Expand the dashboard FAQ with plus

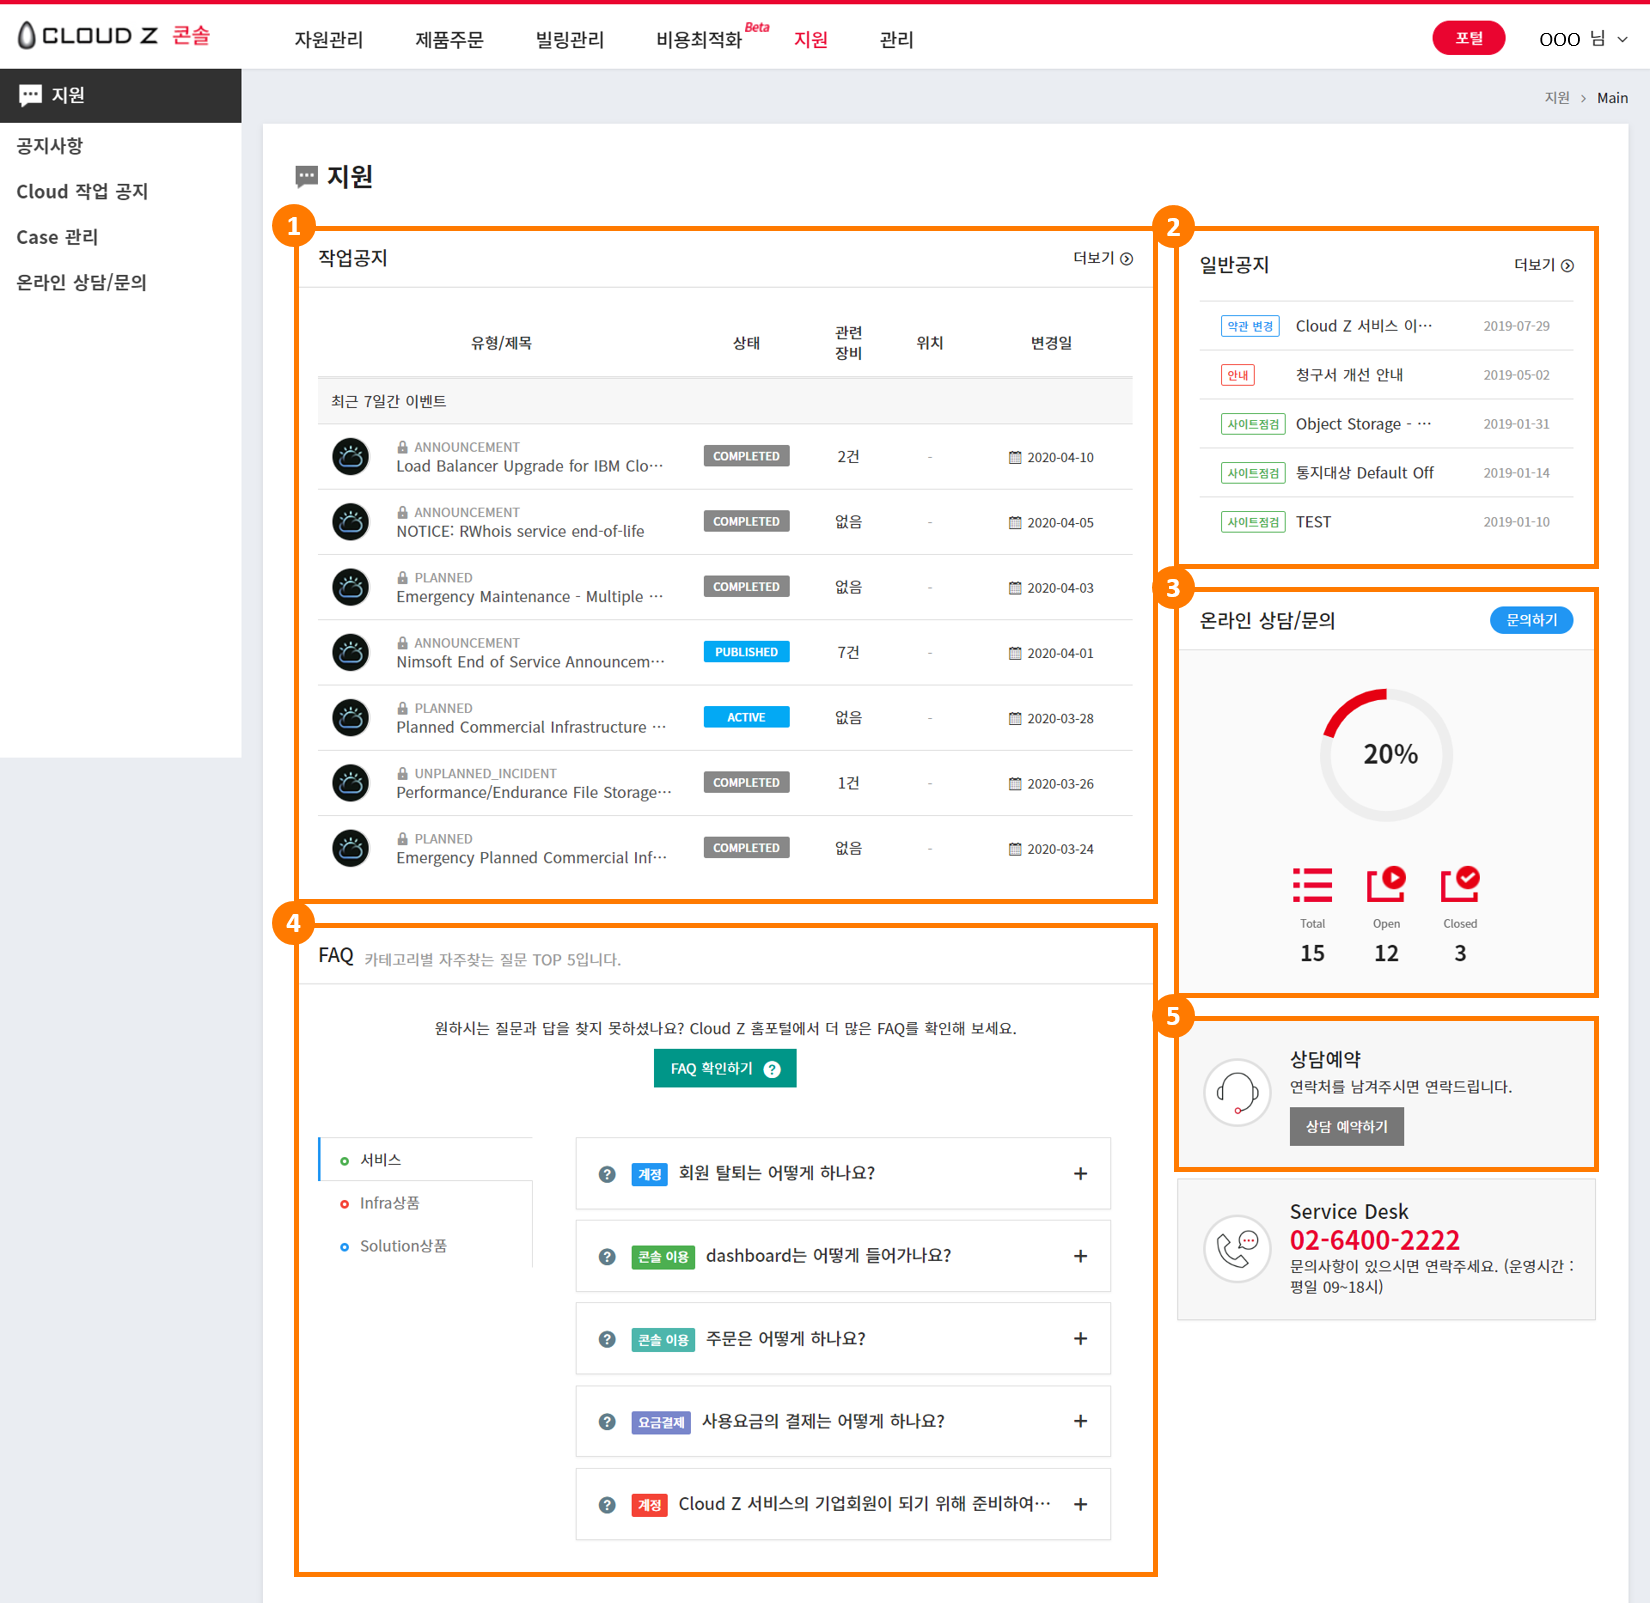pos(1080,1257)
